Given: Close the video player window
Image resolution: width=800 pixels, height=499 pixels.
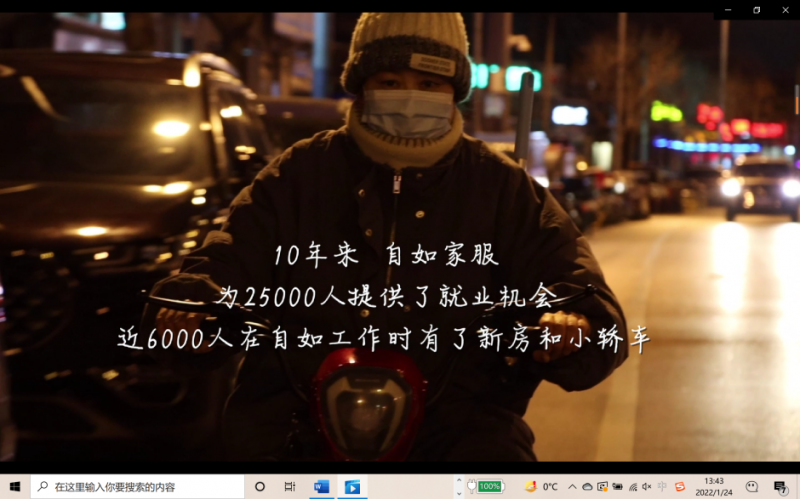Looking at the screenshot, I should coord(786,10).
